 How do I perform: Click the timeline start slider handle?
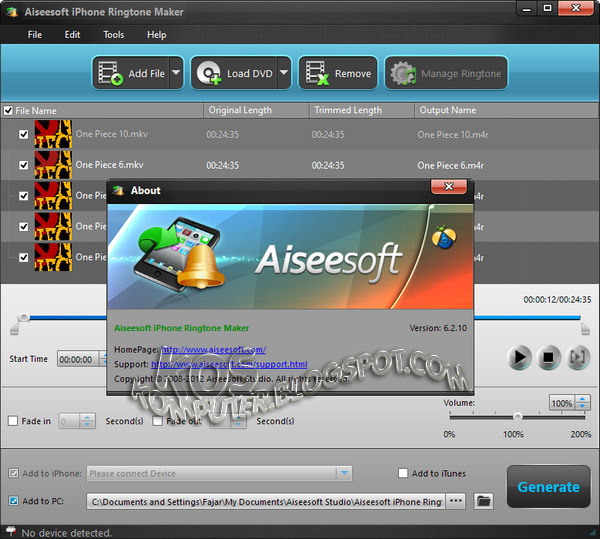tap(24, 317)
